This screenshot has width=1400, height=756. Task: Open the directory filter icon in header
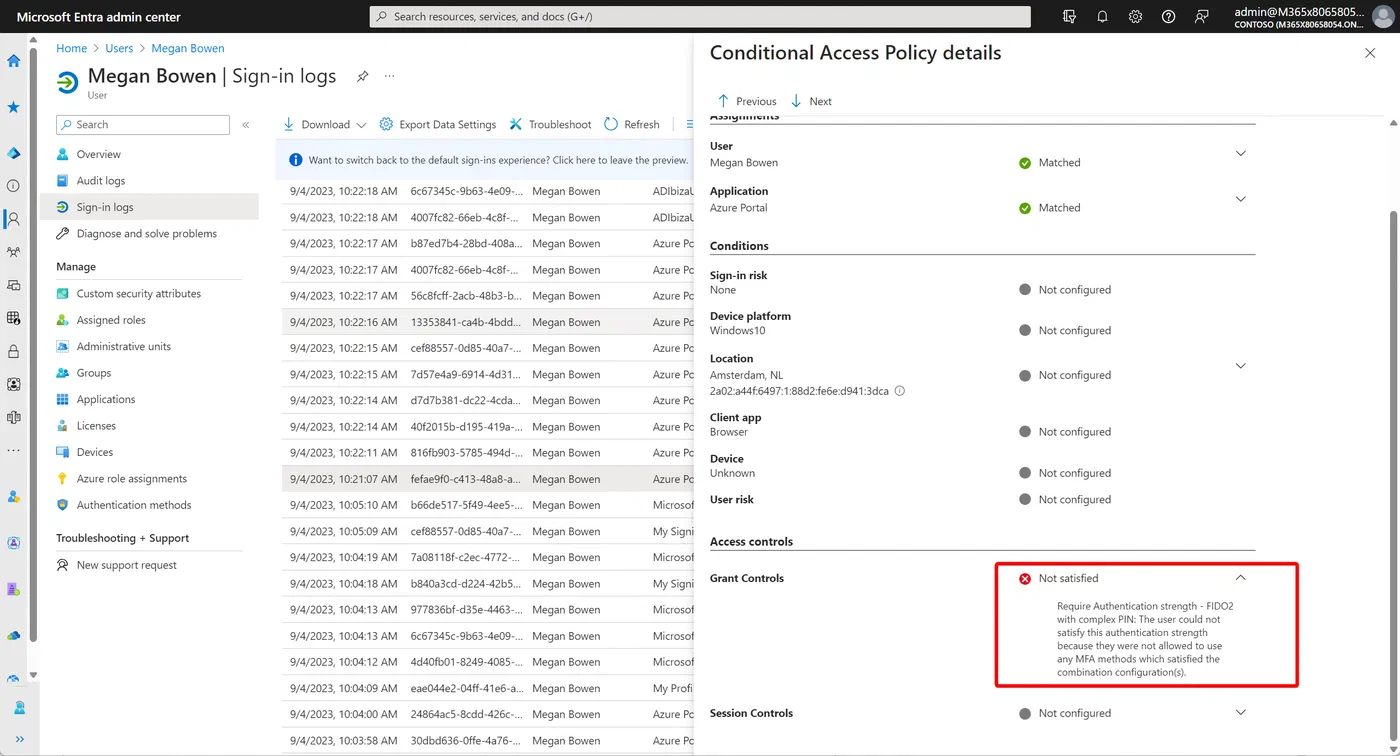1070,17
